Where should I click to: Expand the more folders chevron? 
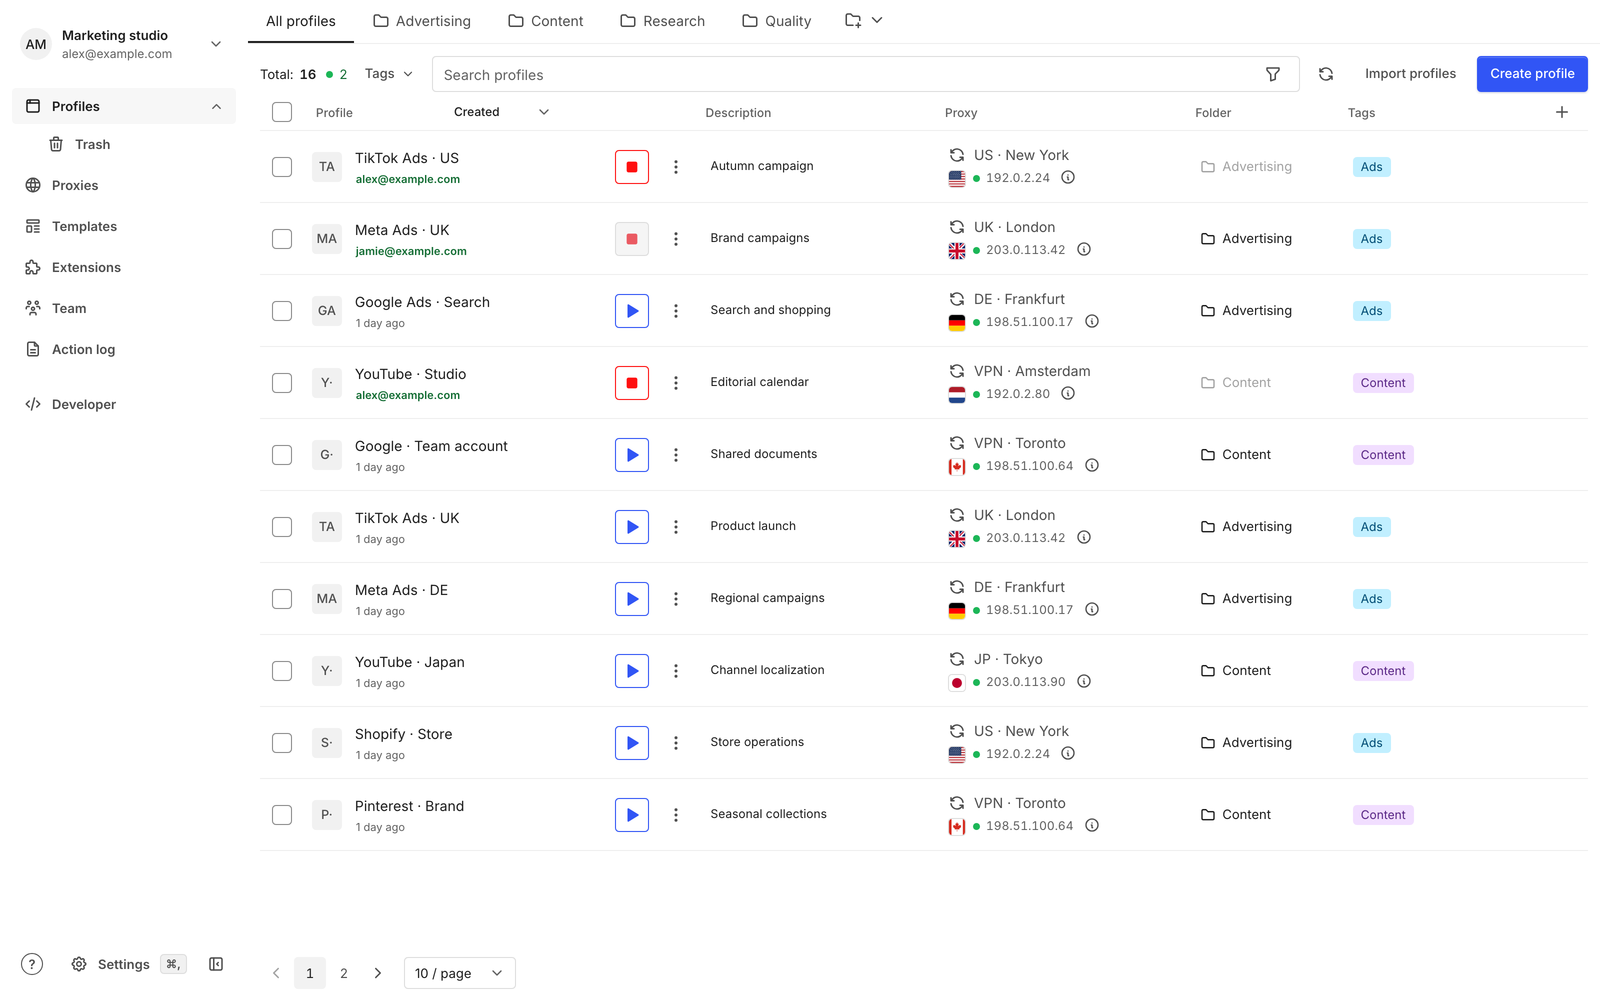point(877,20)
